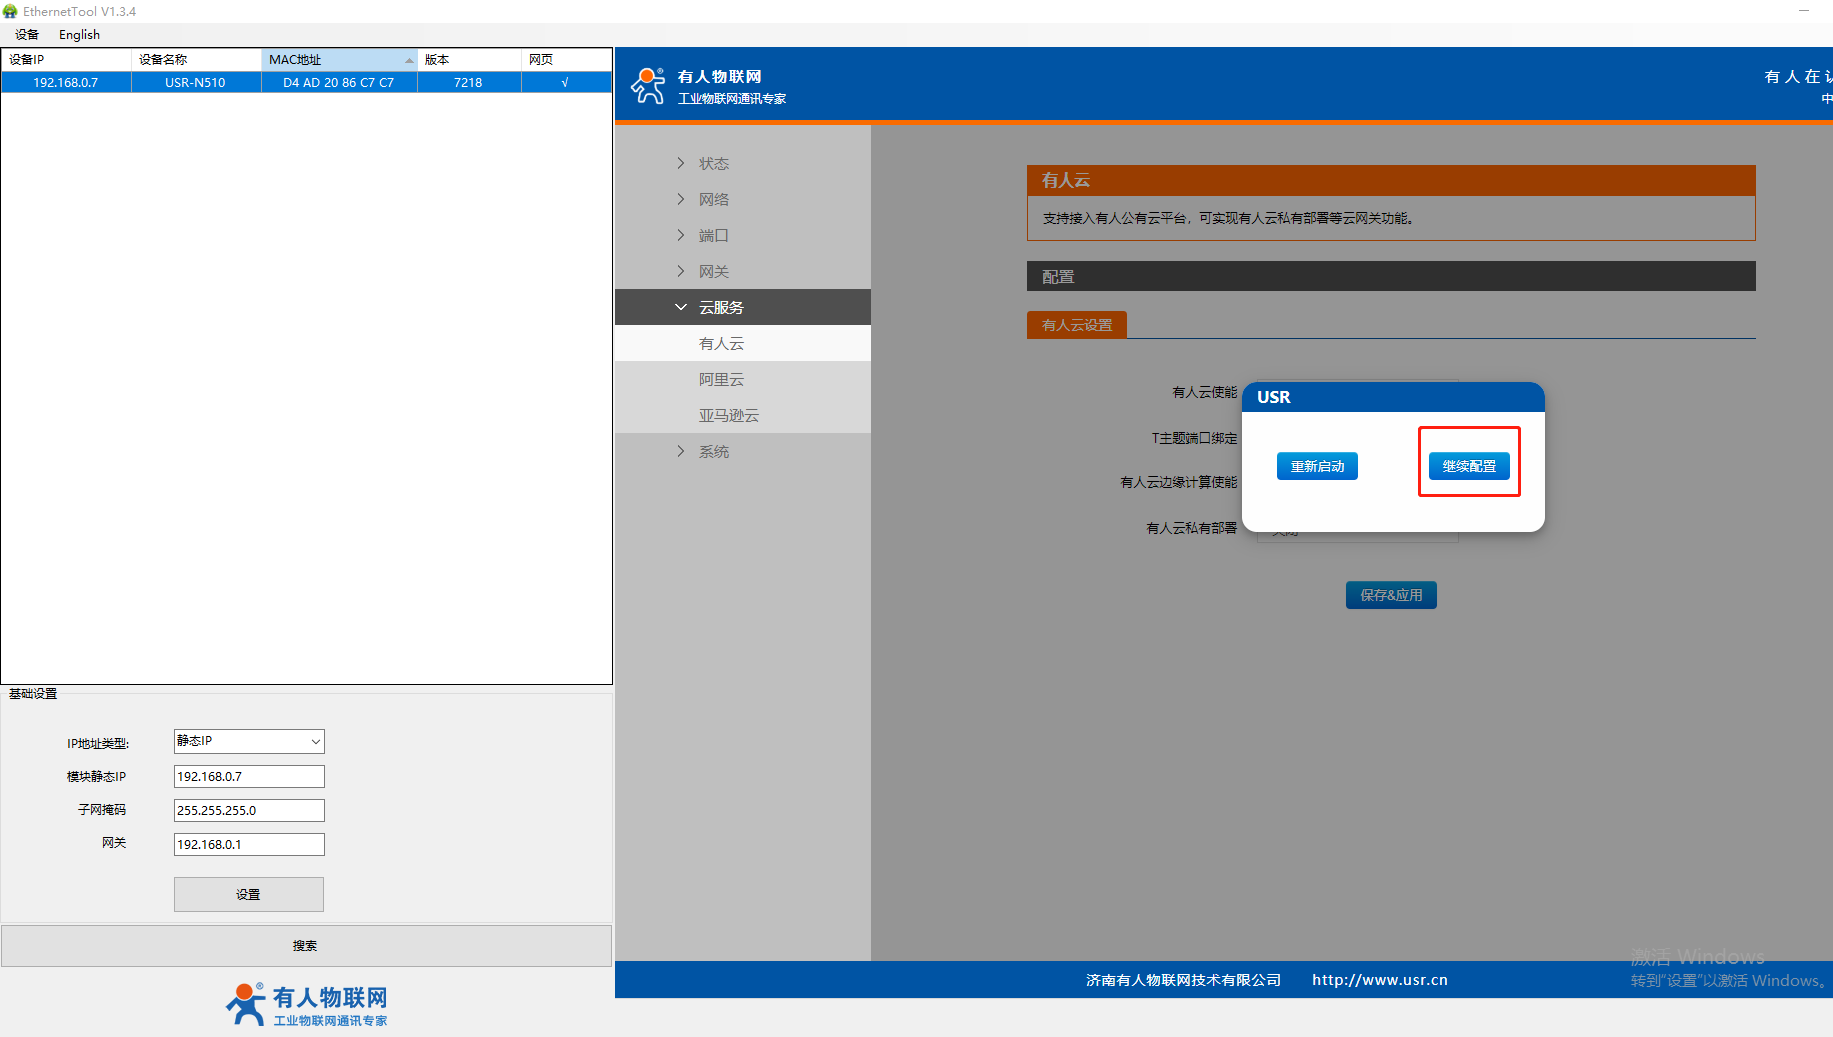
Task: Select the 有人云设置 tab
Action: pos(1077,325)
